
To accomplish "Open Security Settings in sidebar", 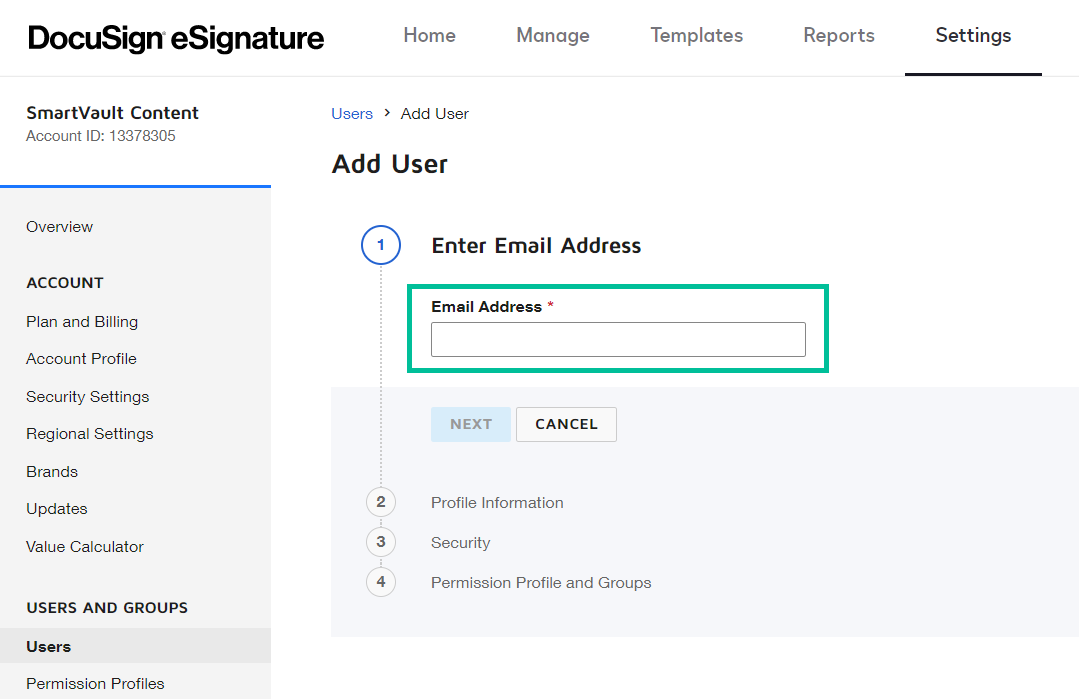I will [x=87, y=397].
